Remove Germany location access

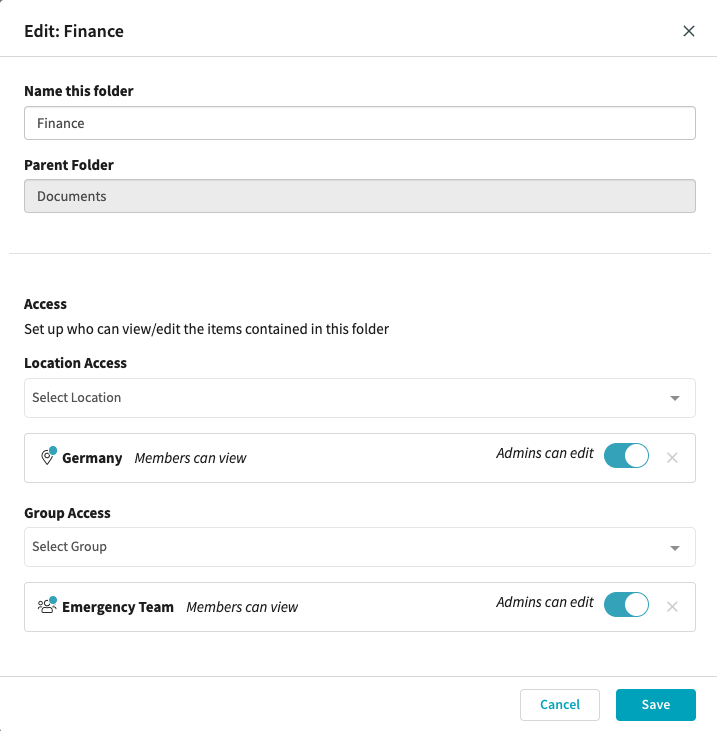tap(672, 458)
